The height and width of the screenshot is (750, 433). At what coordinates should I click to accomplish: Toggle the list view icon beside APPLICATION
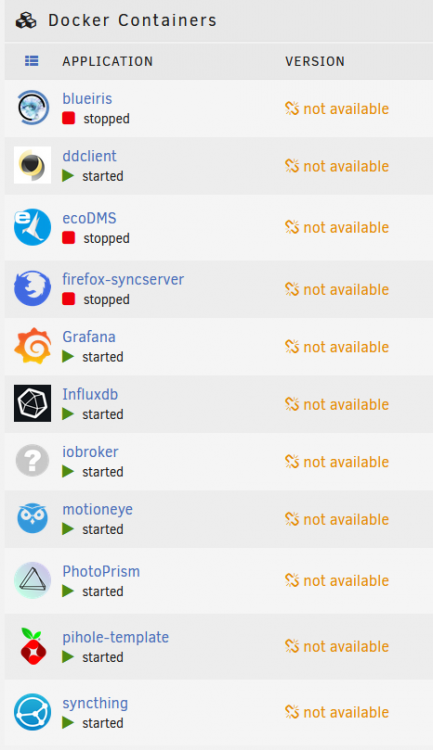[x=32, y=61]
